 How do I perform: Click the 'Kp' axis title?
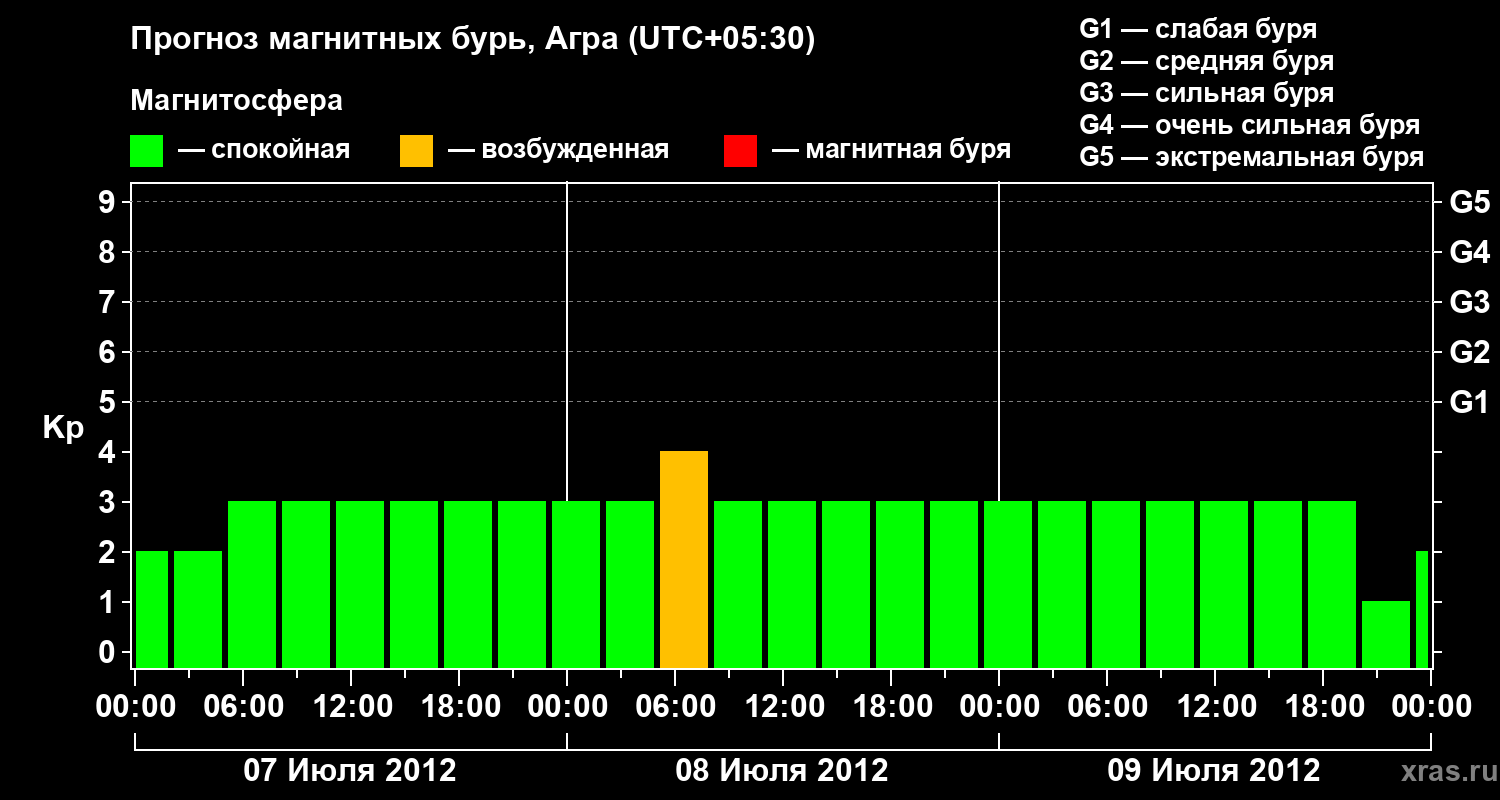click(64, 428)
